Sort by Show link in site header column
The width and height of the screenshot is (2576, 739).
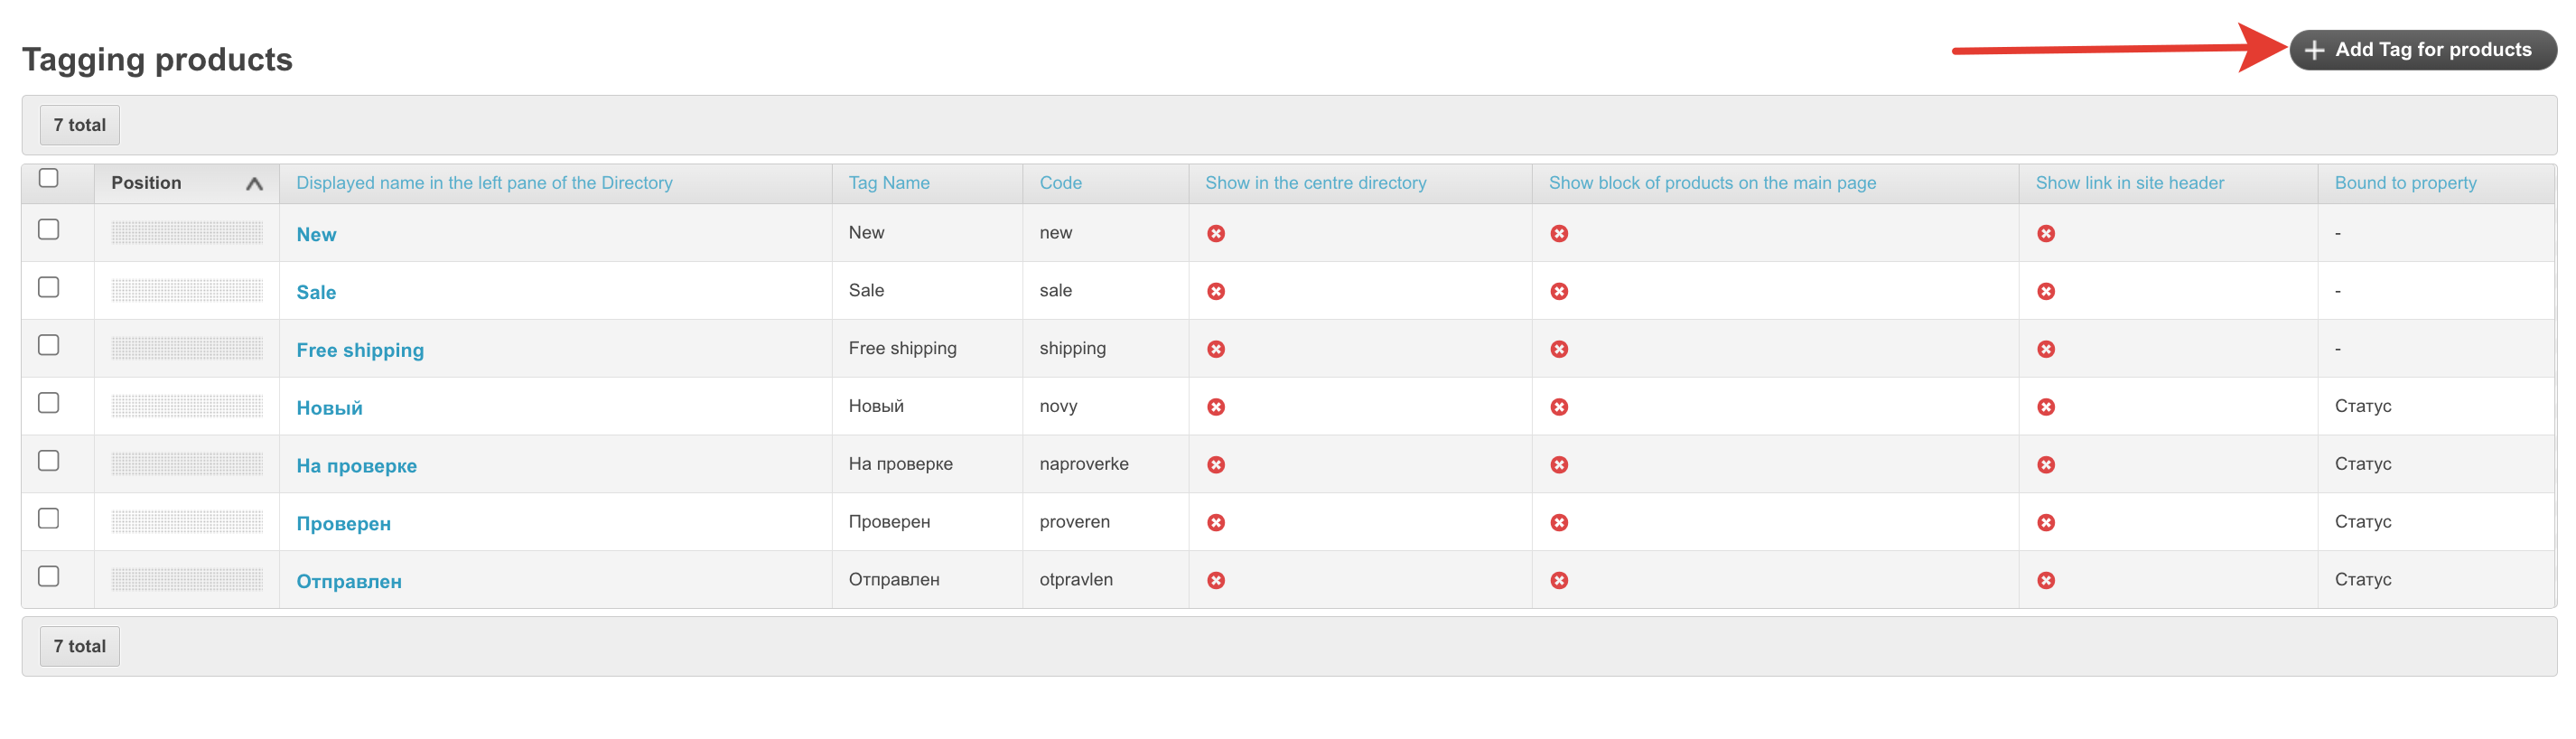pyautogui.click(x=2128, y=183)
